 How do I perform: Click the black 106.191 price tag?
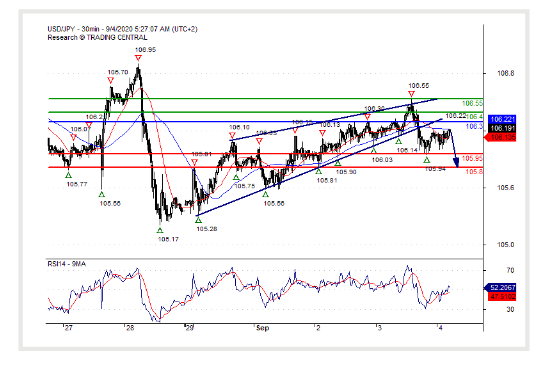pyautogui.click(x=502, y=128)
